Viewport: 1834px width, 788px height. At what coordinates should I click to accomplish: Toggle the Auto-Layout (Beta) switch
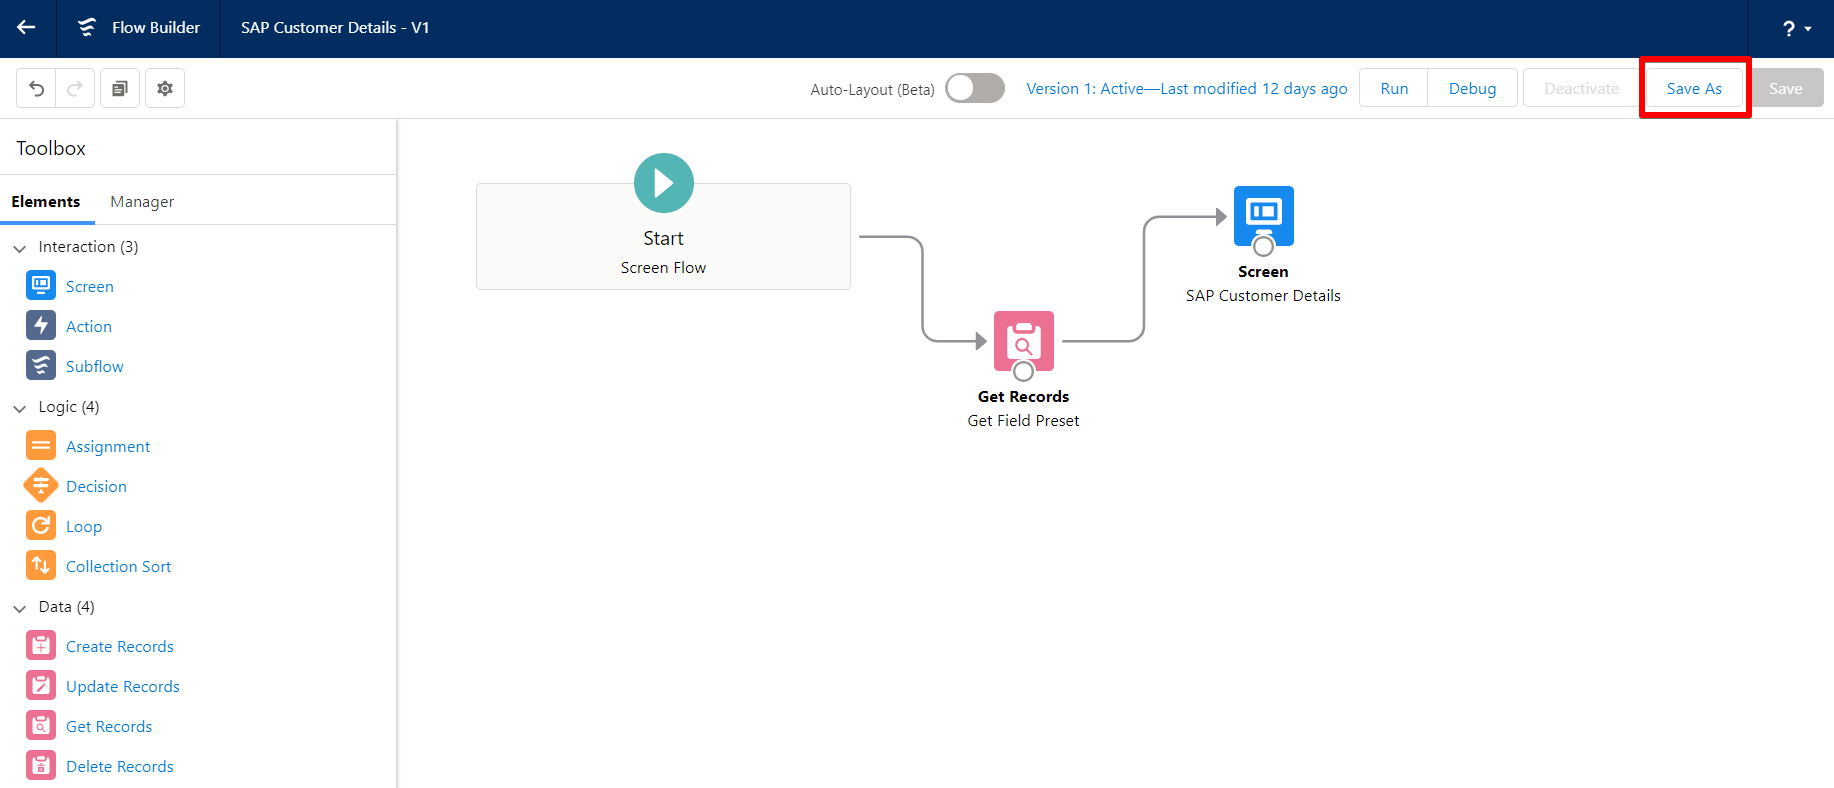pos(975,88)
